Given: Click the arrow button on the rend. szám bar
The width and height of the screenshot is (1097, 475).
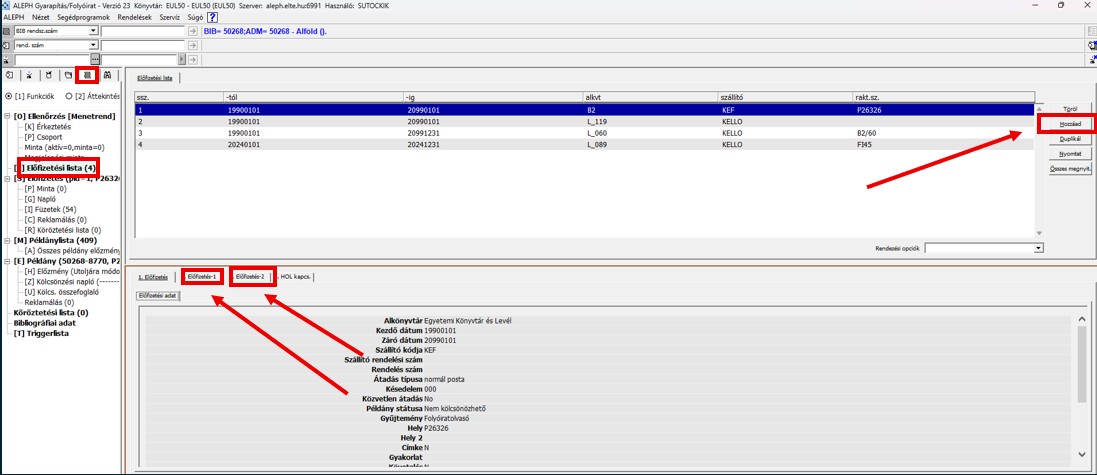Looking at the screenshot, I should click(x=193, y=45).
